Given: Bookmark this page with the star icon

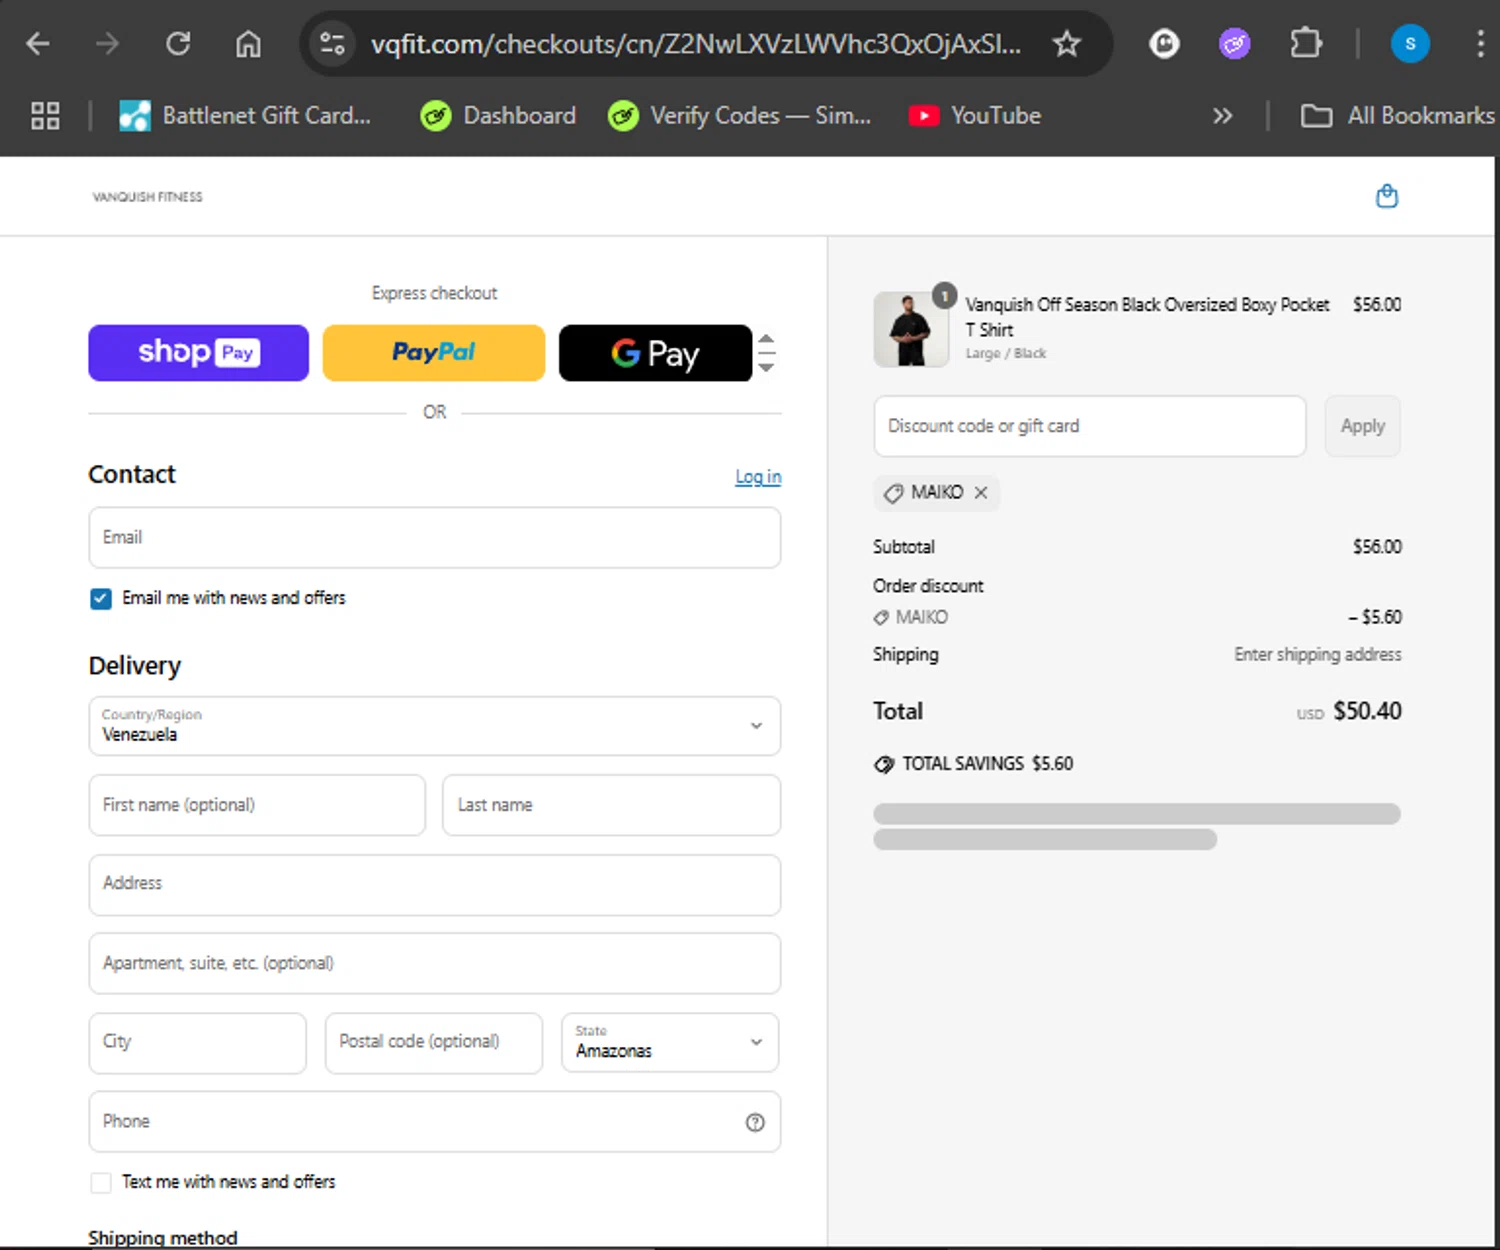Looking at the screenshot, I should coord(1067,44).
